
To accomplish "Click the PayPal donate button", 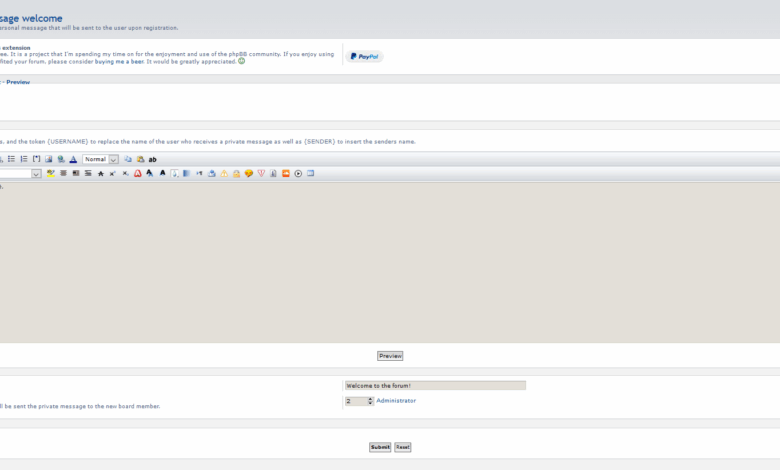I will coord(364,57).
